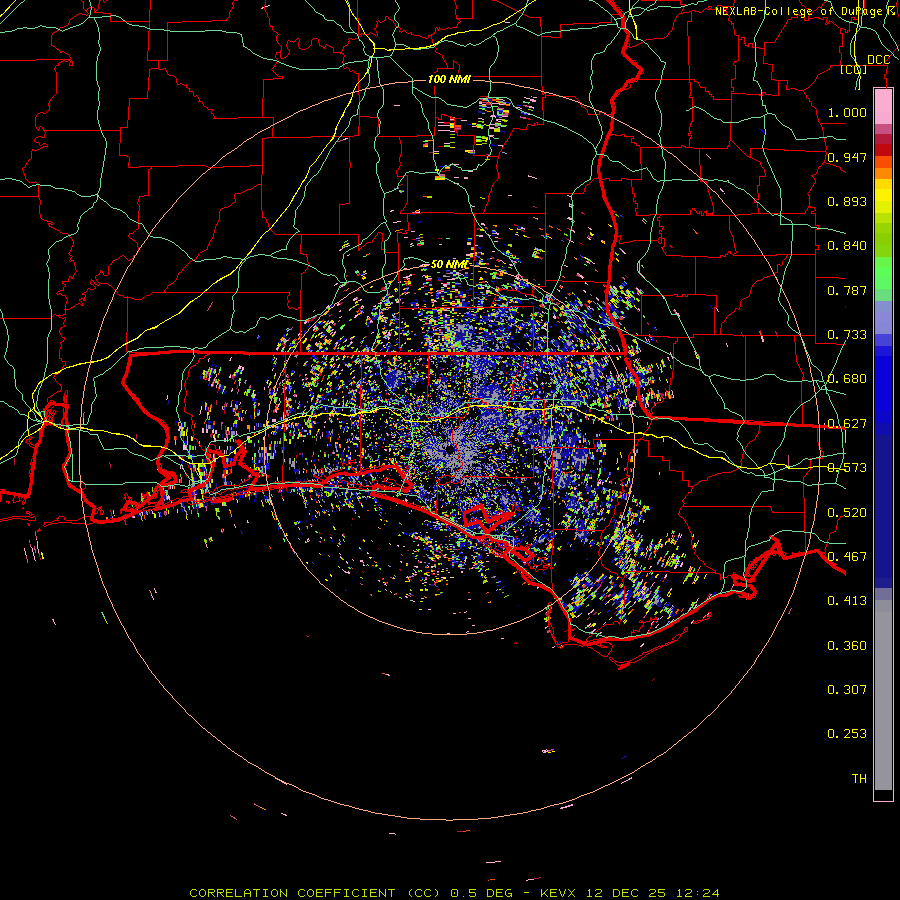The image size is (900, 900).
Task: Click the 0.840 scale value
Action: [x=847, y=246]
